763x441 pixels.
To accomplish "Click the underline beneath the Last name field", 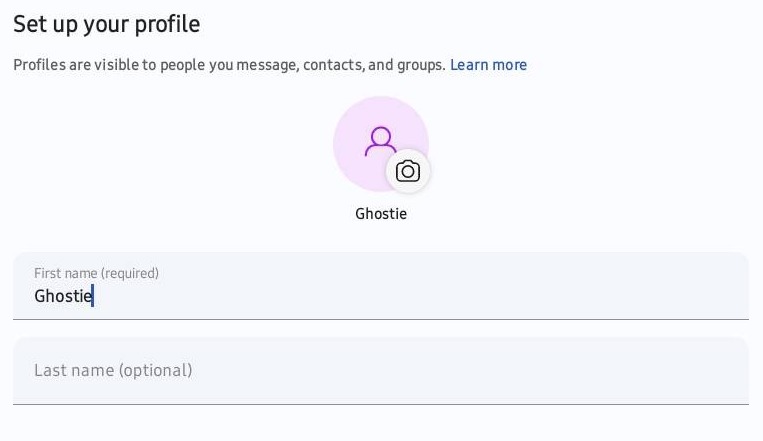I will click(380, 404).
